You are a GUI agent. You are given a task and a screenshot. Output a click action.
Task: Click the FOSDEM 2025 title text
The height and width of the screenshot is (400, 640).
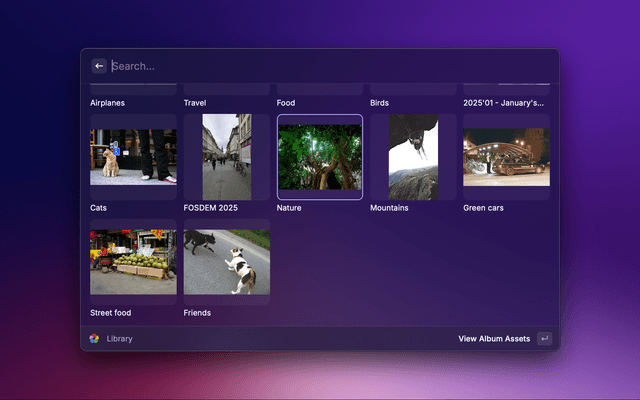click(210, 208)
